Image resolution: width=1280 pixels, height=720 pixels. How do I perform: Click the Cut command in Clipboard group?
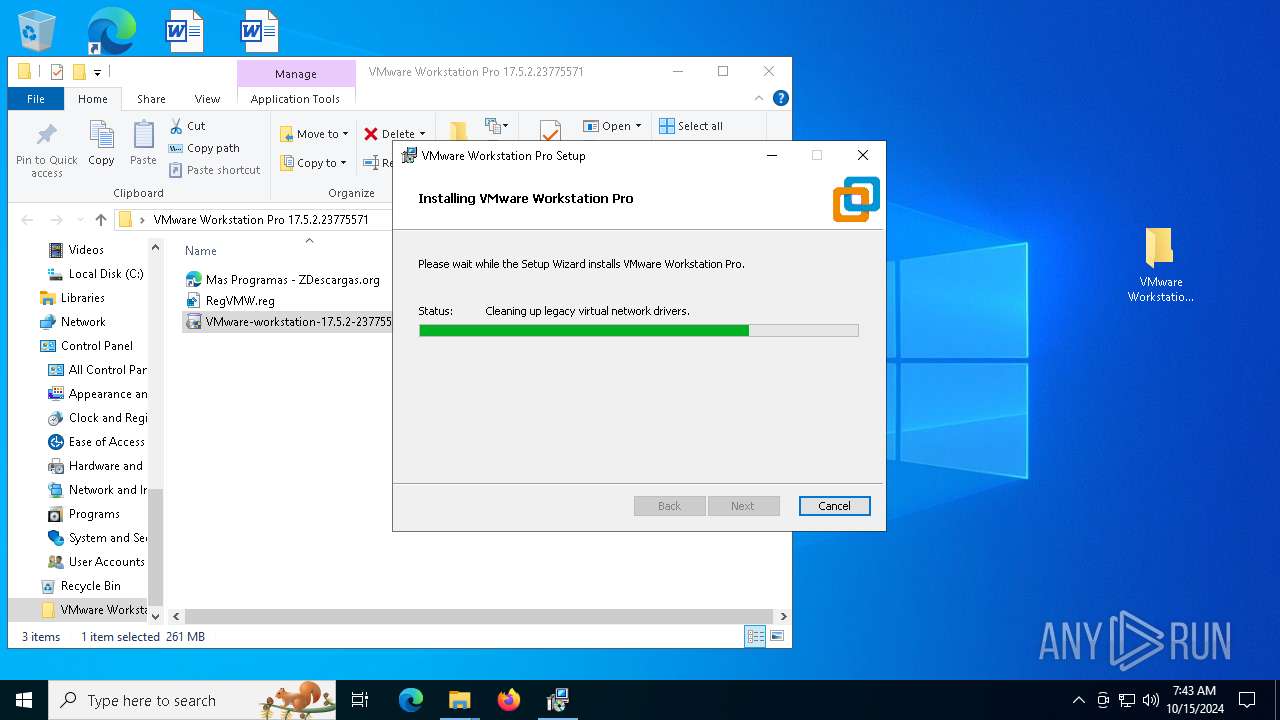click(x=187, y=126)
